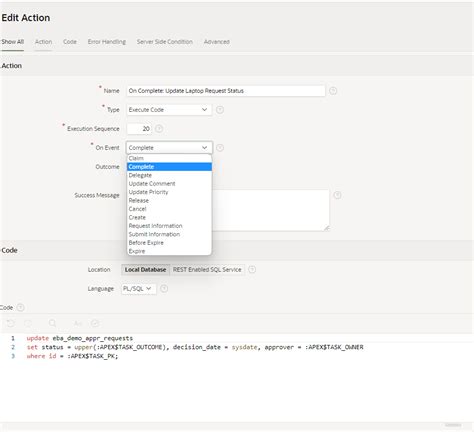
Task: Click help icon next to Code label
Action: [x=20, y=307]
